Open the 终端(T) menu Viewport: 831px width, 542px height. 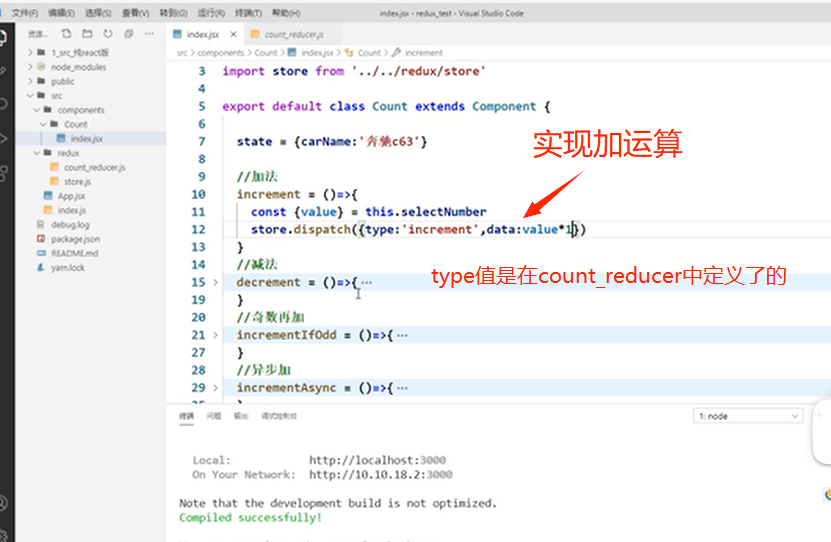point(248,13)
